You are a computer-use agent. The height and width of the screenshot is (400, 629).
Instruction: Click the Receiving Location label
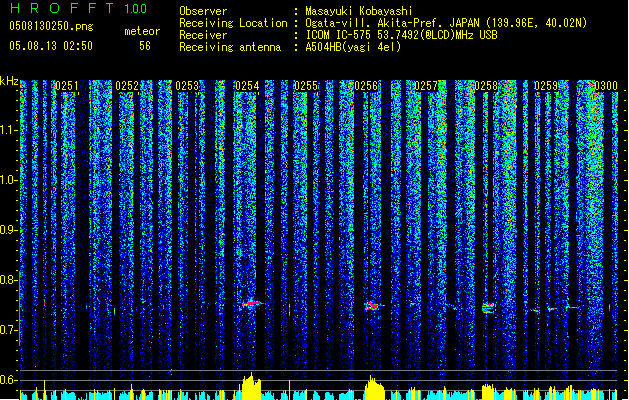pyautogui.click(x=233, y=23)
